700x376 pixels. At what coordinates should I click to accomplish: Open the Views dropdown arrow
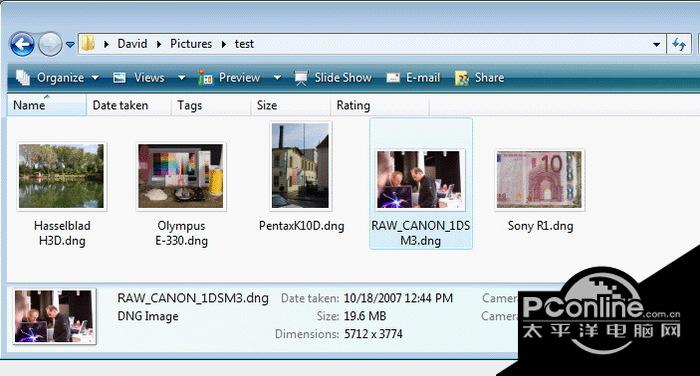181,78
